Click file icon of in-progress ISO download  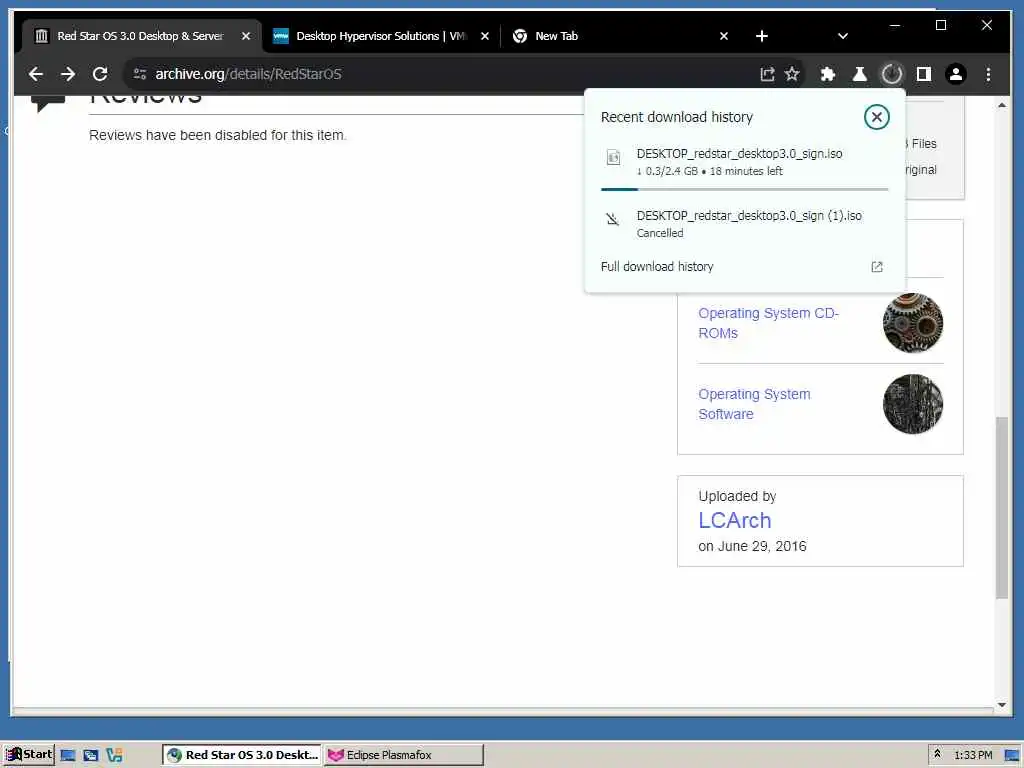click(x=613, y=157)
